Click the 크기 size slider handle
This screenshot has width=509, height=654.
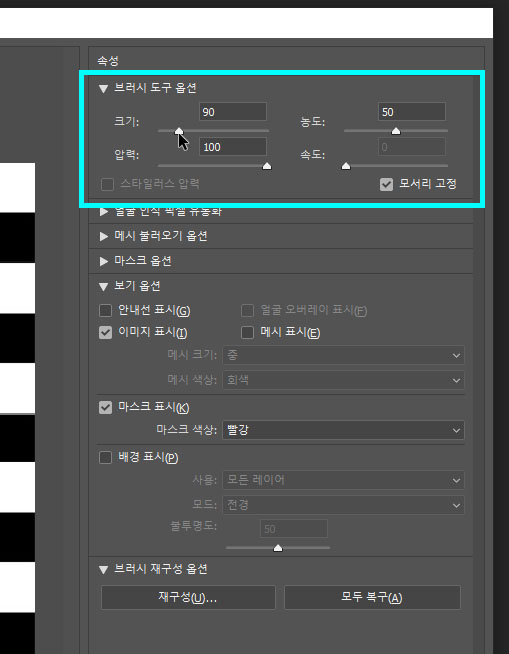pyautogui.click(x=179, y=131)
